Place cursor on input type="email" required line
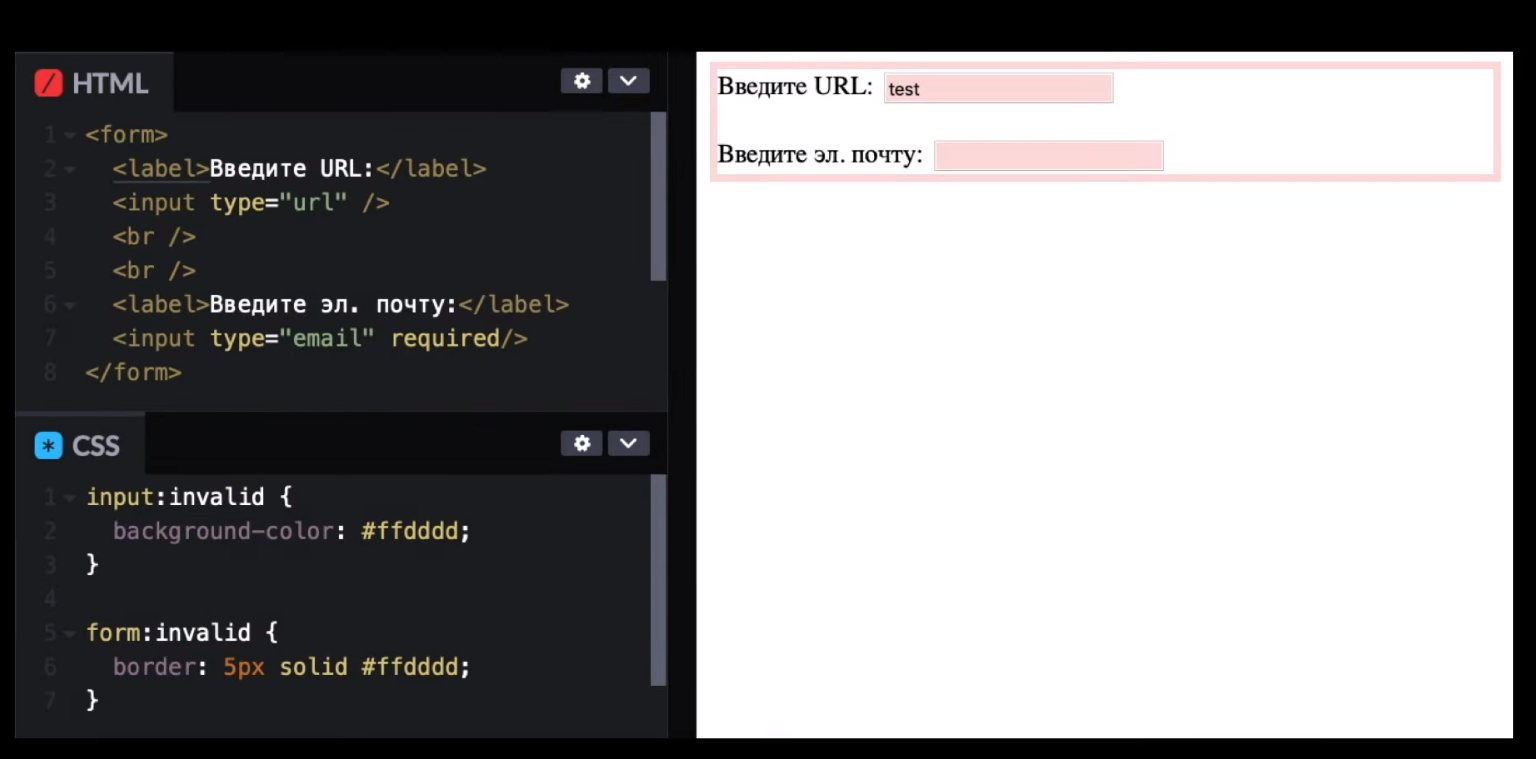 (x=320, y=338)
